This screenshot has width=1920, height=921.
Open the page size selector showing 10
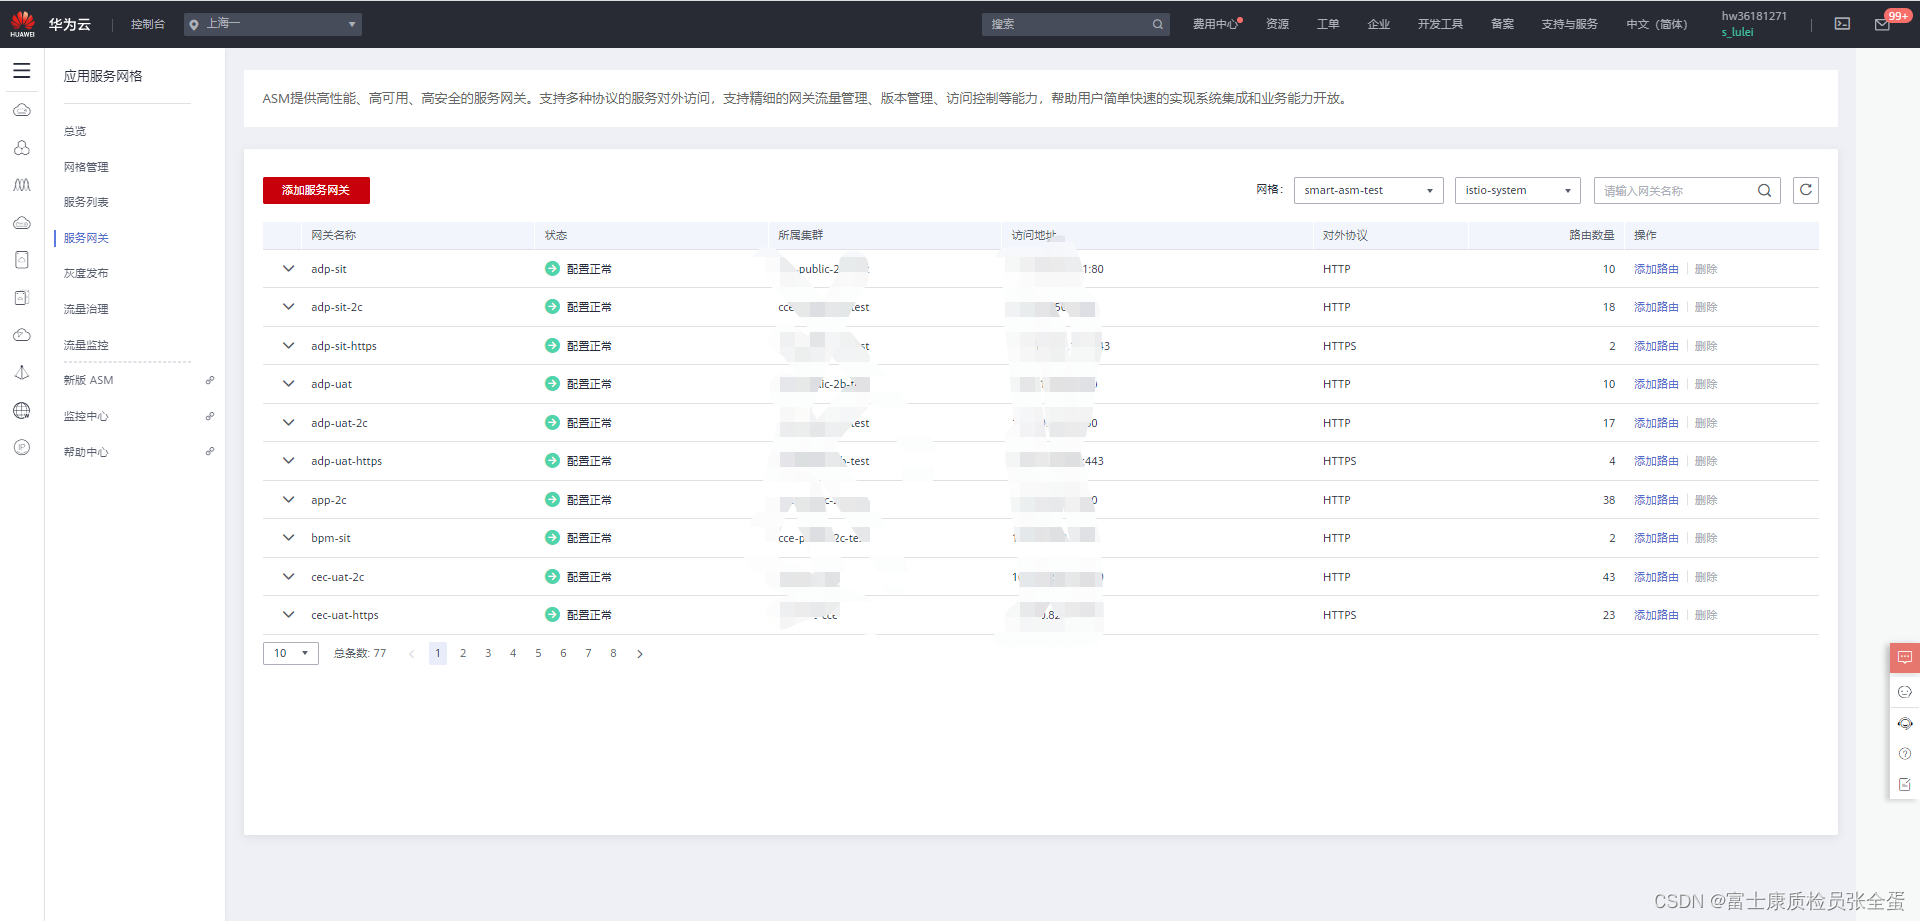pos(290,653)
